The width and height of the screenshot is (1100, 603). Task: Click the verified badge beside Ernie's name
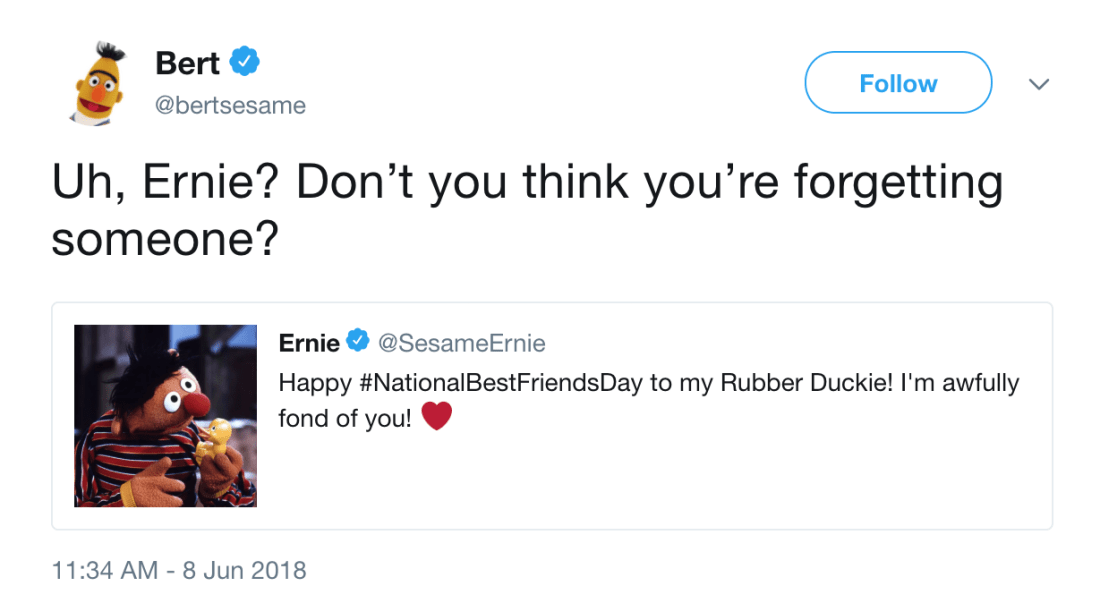click(357, 343)
